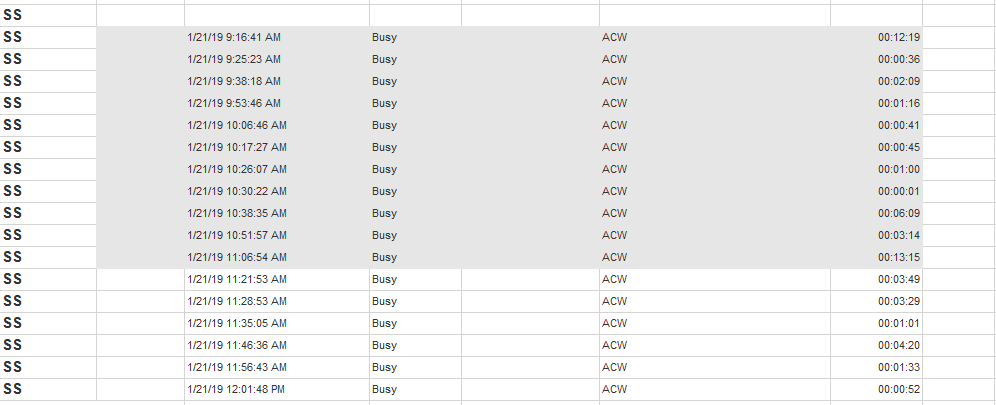This screenshot has height=405, width=996.
Task: Click the 00:00:45 duration cell
Action: click(877, 147)
